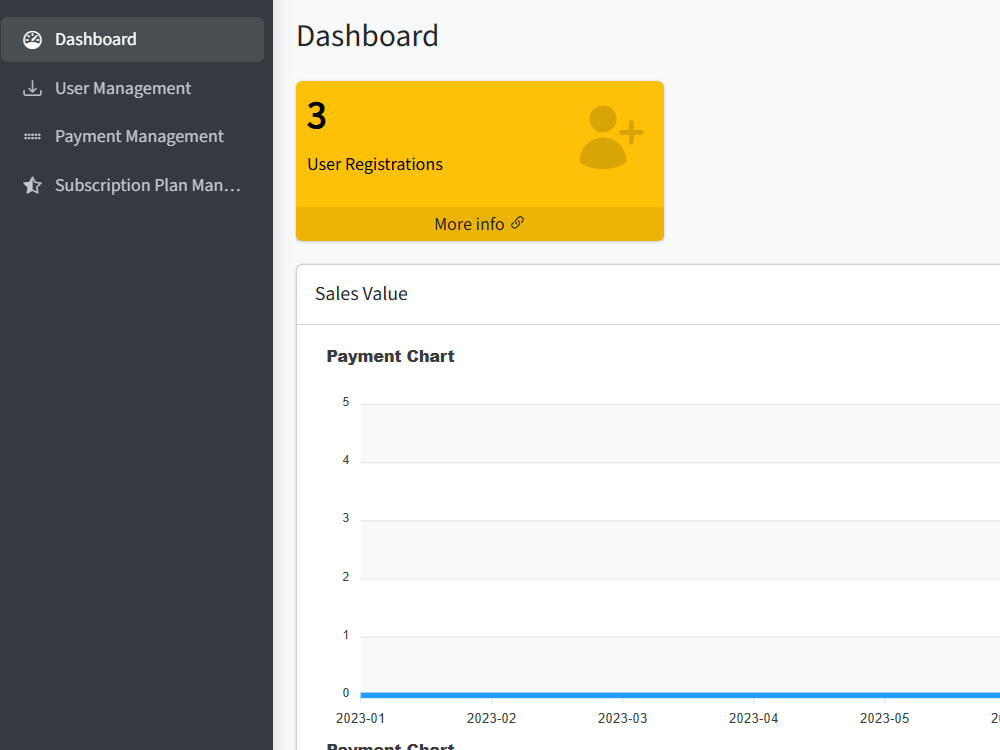Click the User Registrations label
This screenshot has width=1000, height=750.
pyautogui.click(x=375, y=165)
